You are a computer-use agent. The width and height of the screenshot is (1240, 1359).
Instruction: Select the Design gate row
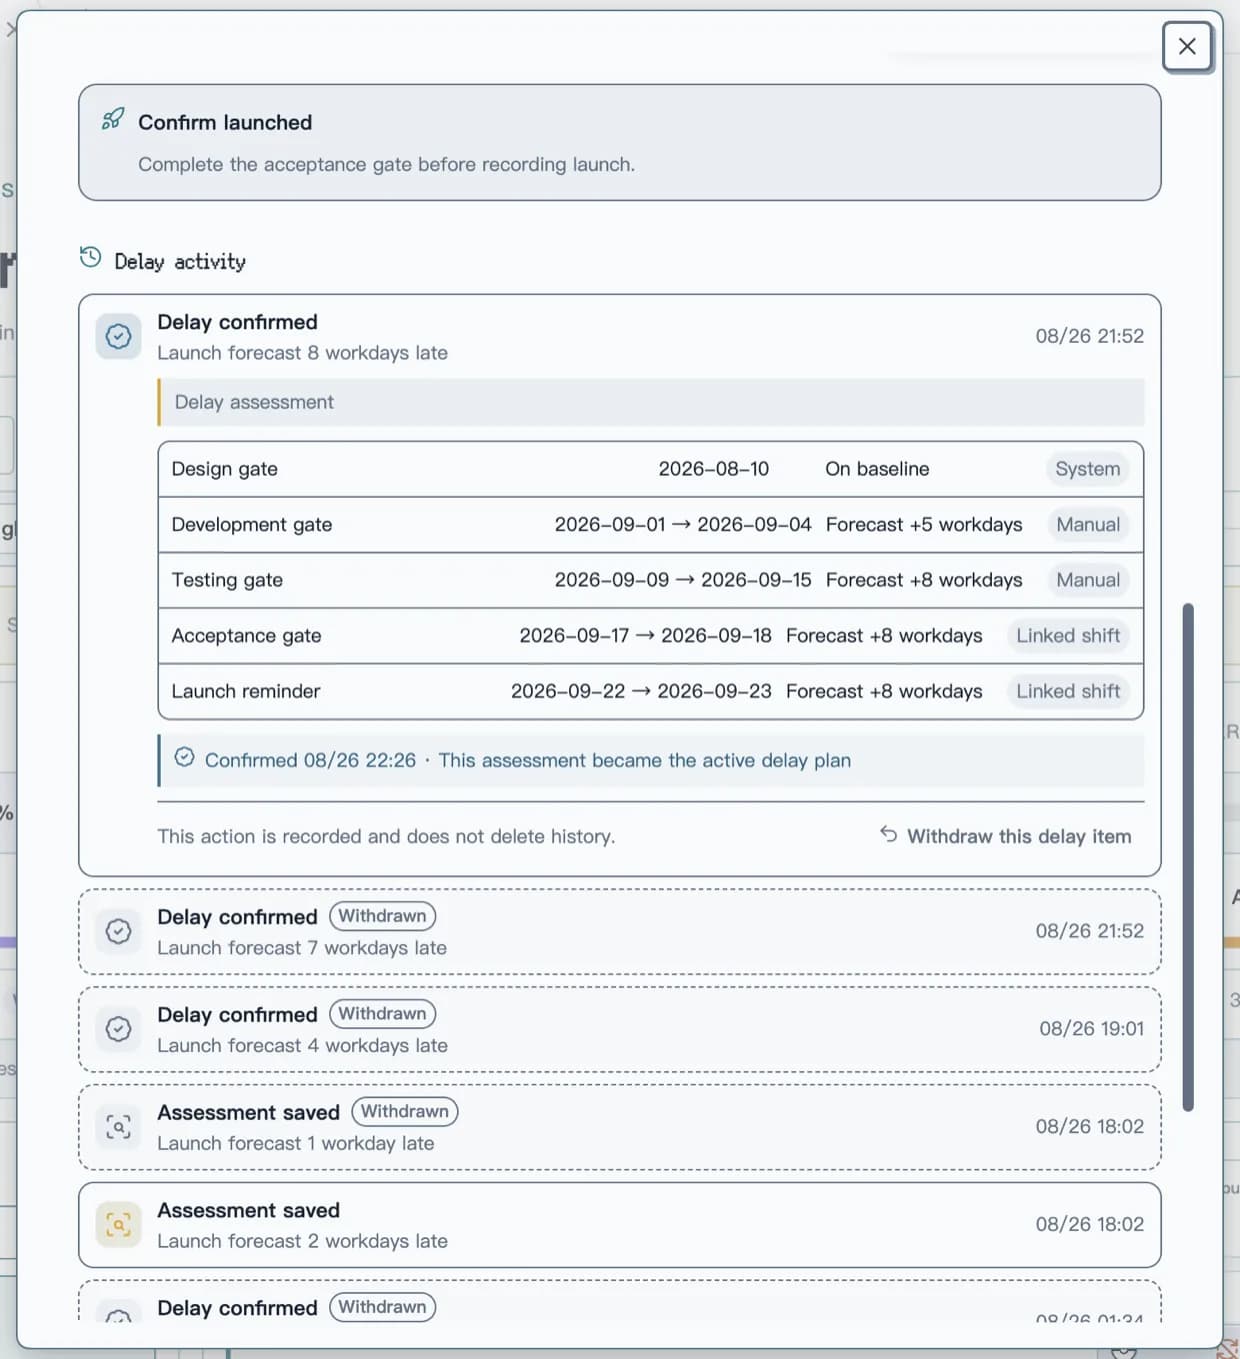pos(651,469)
